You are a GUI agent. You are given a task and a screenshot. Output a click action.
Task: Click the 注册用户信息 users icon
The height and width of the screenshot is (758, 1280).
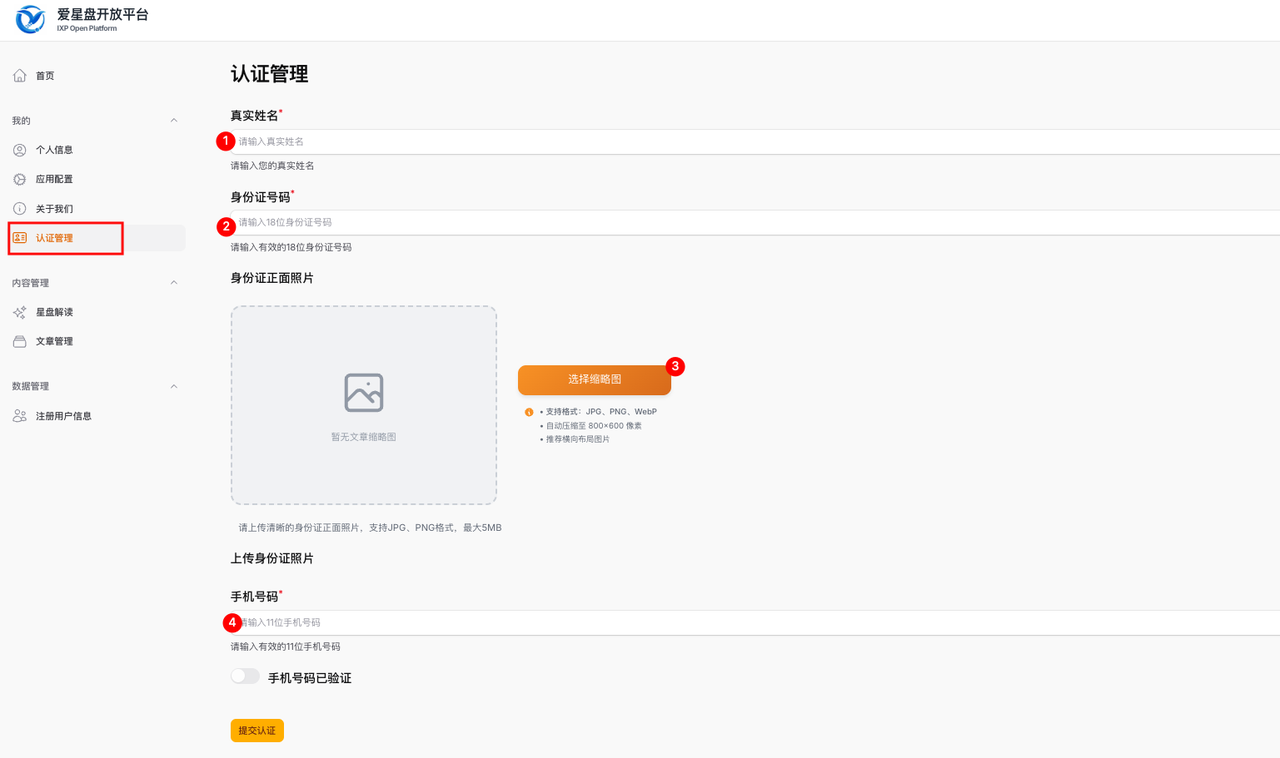point(20,416)
